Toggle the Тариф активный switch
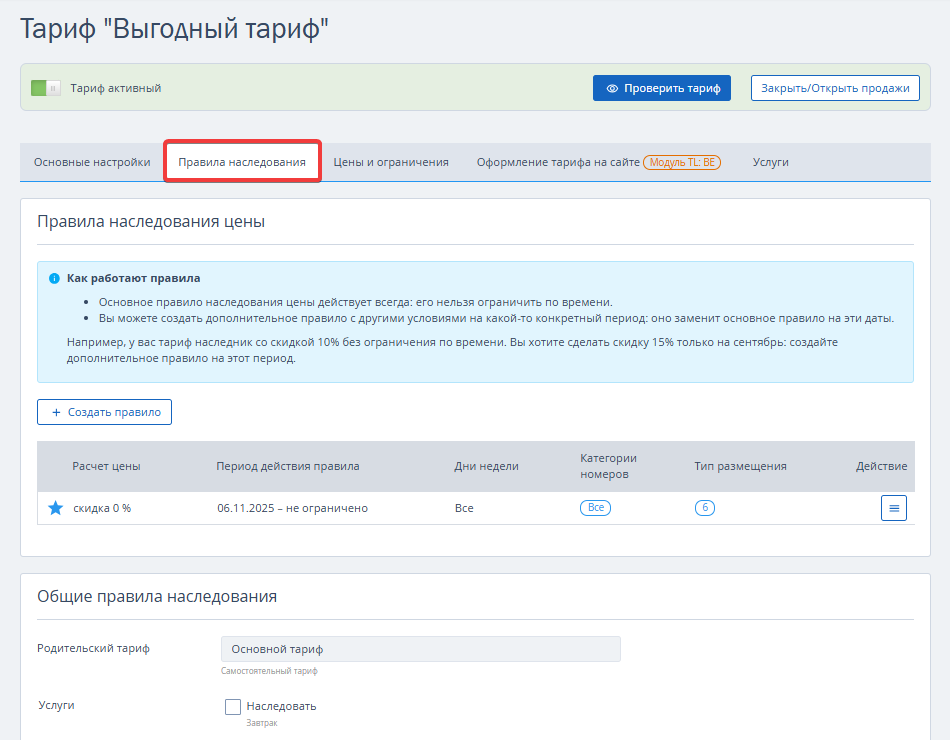 pos(46,88)
